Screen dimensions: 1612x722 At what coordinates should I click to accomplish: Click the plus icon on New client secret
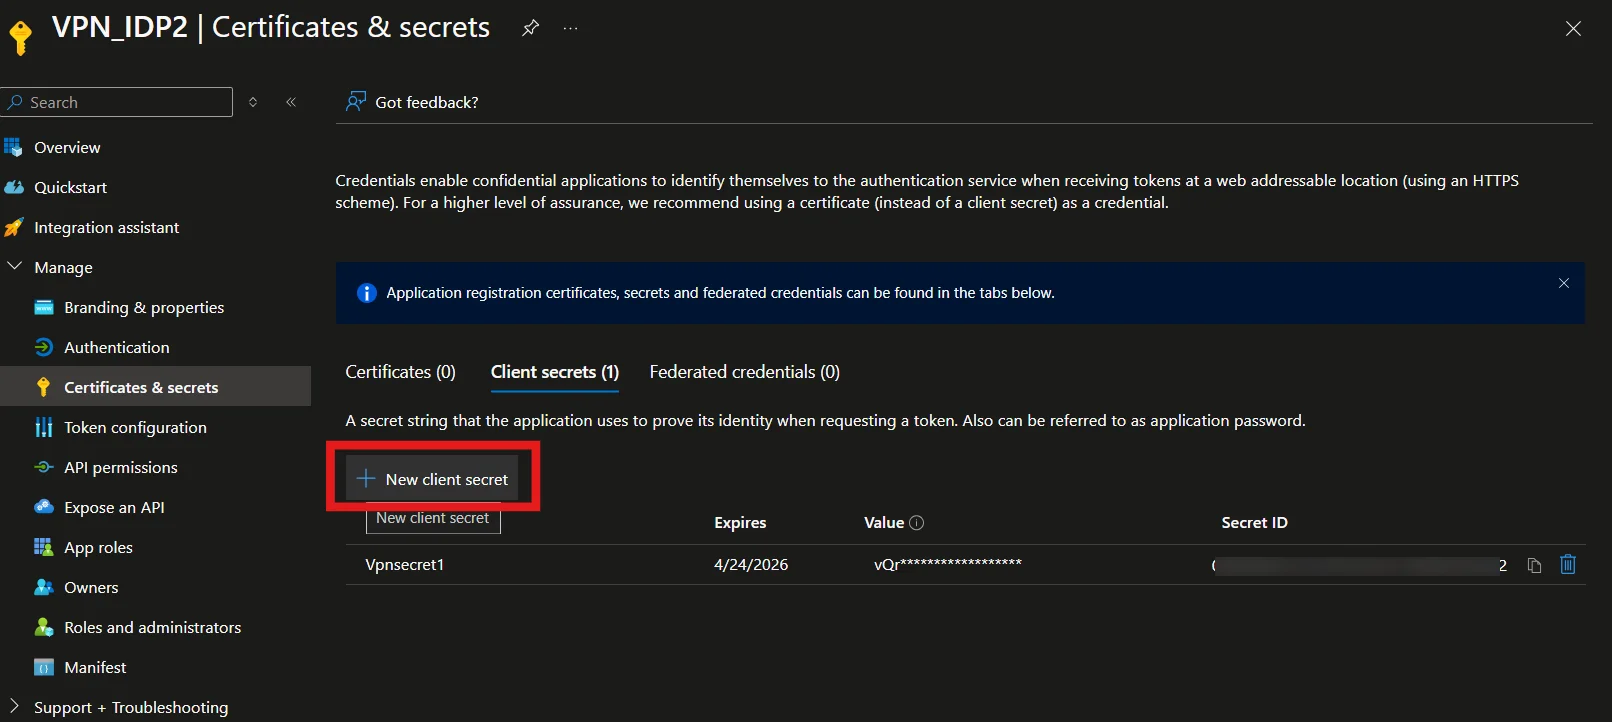[366, 479]
